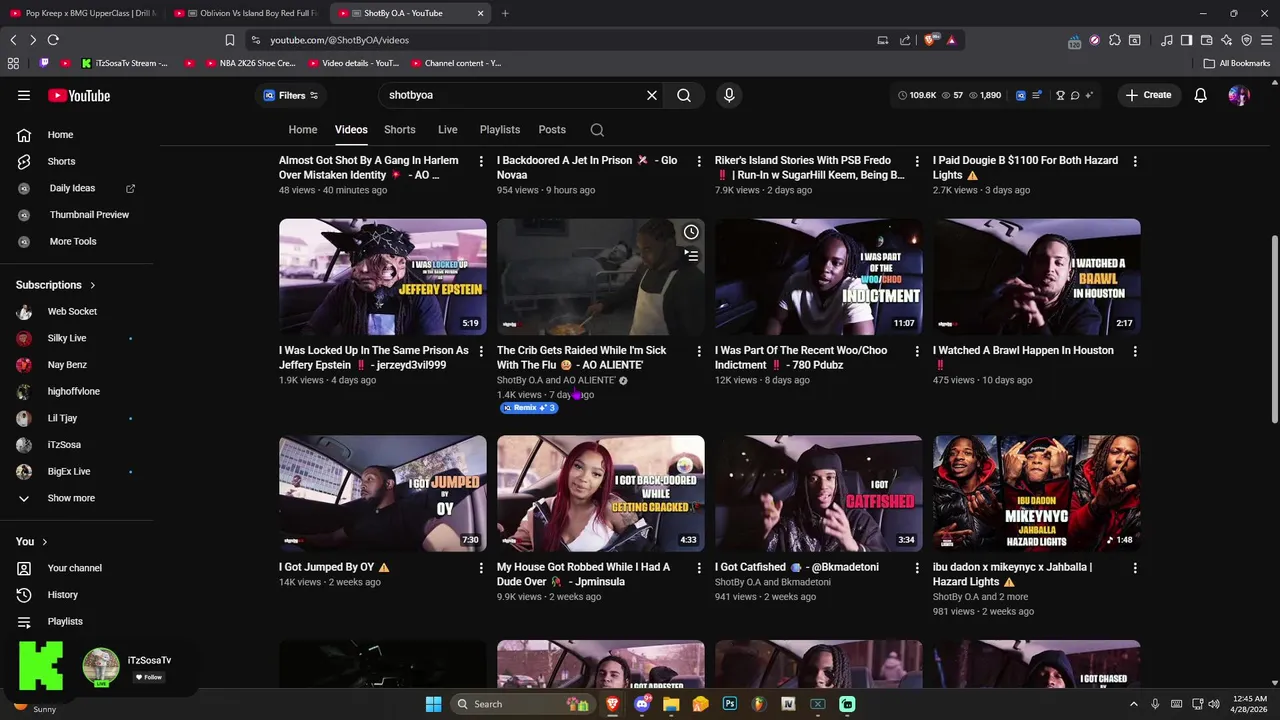The image size is (1280, 720).
Task: Open Discord from the taskbar
Action: pos(642,704)
